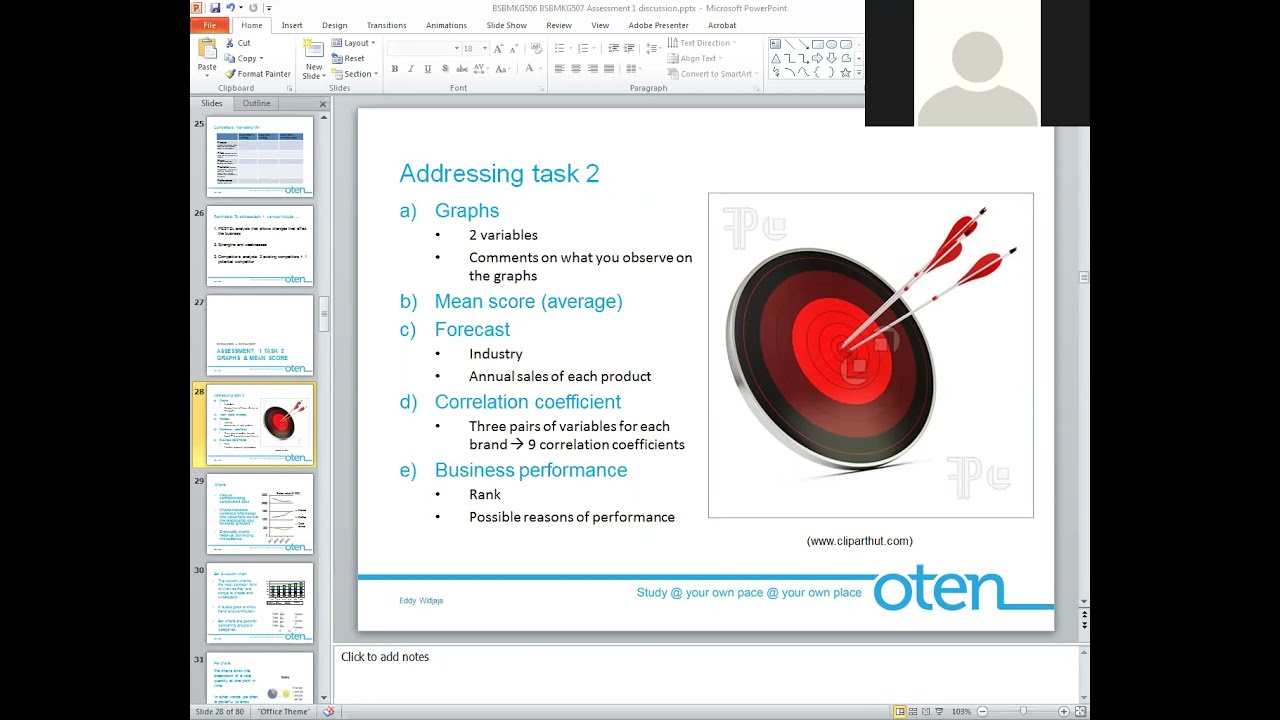Viewport: 1280px width, 720px height.
Task: Toggle Italic formatting
Action: (x=411, y=69)
